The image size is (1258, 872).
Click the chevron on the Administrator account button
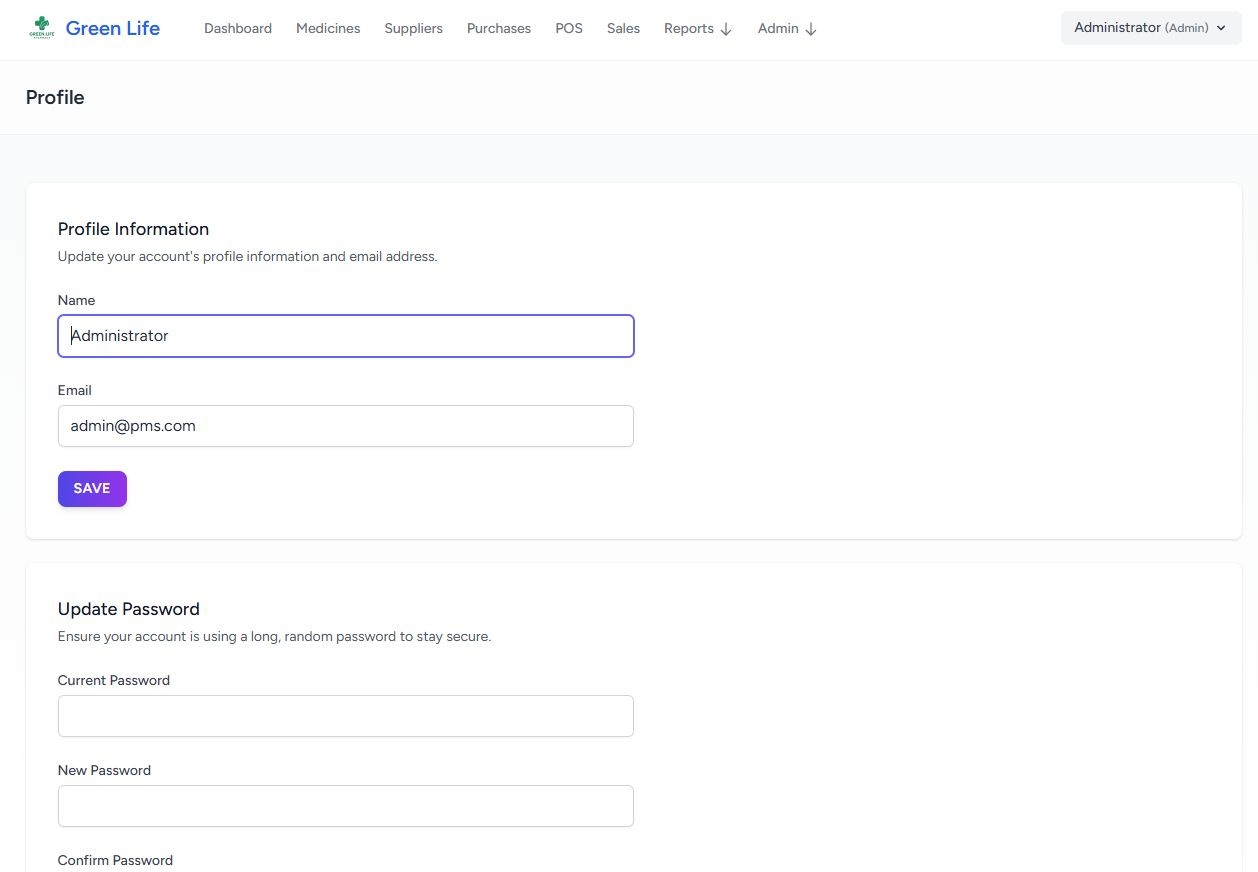1222,28
